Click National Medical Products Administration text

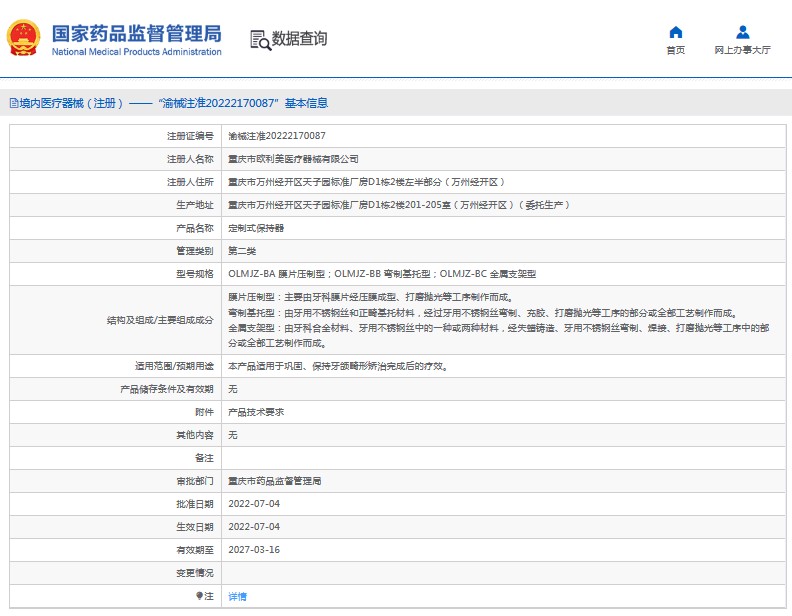(136, 52)
